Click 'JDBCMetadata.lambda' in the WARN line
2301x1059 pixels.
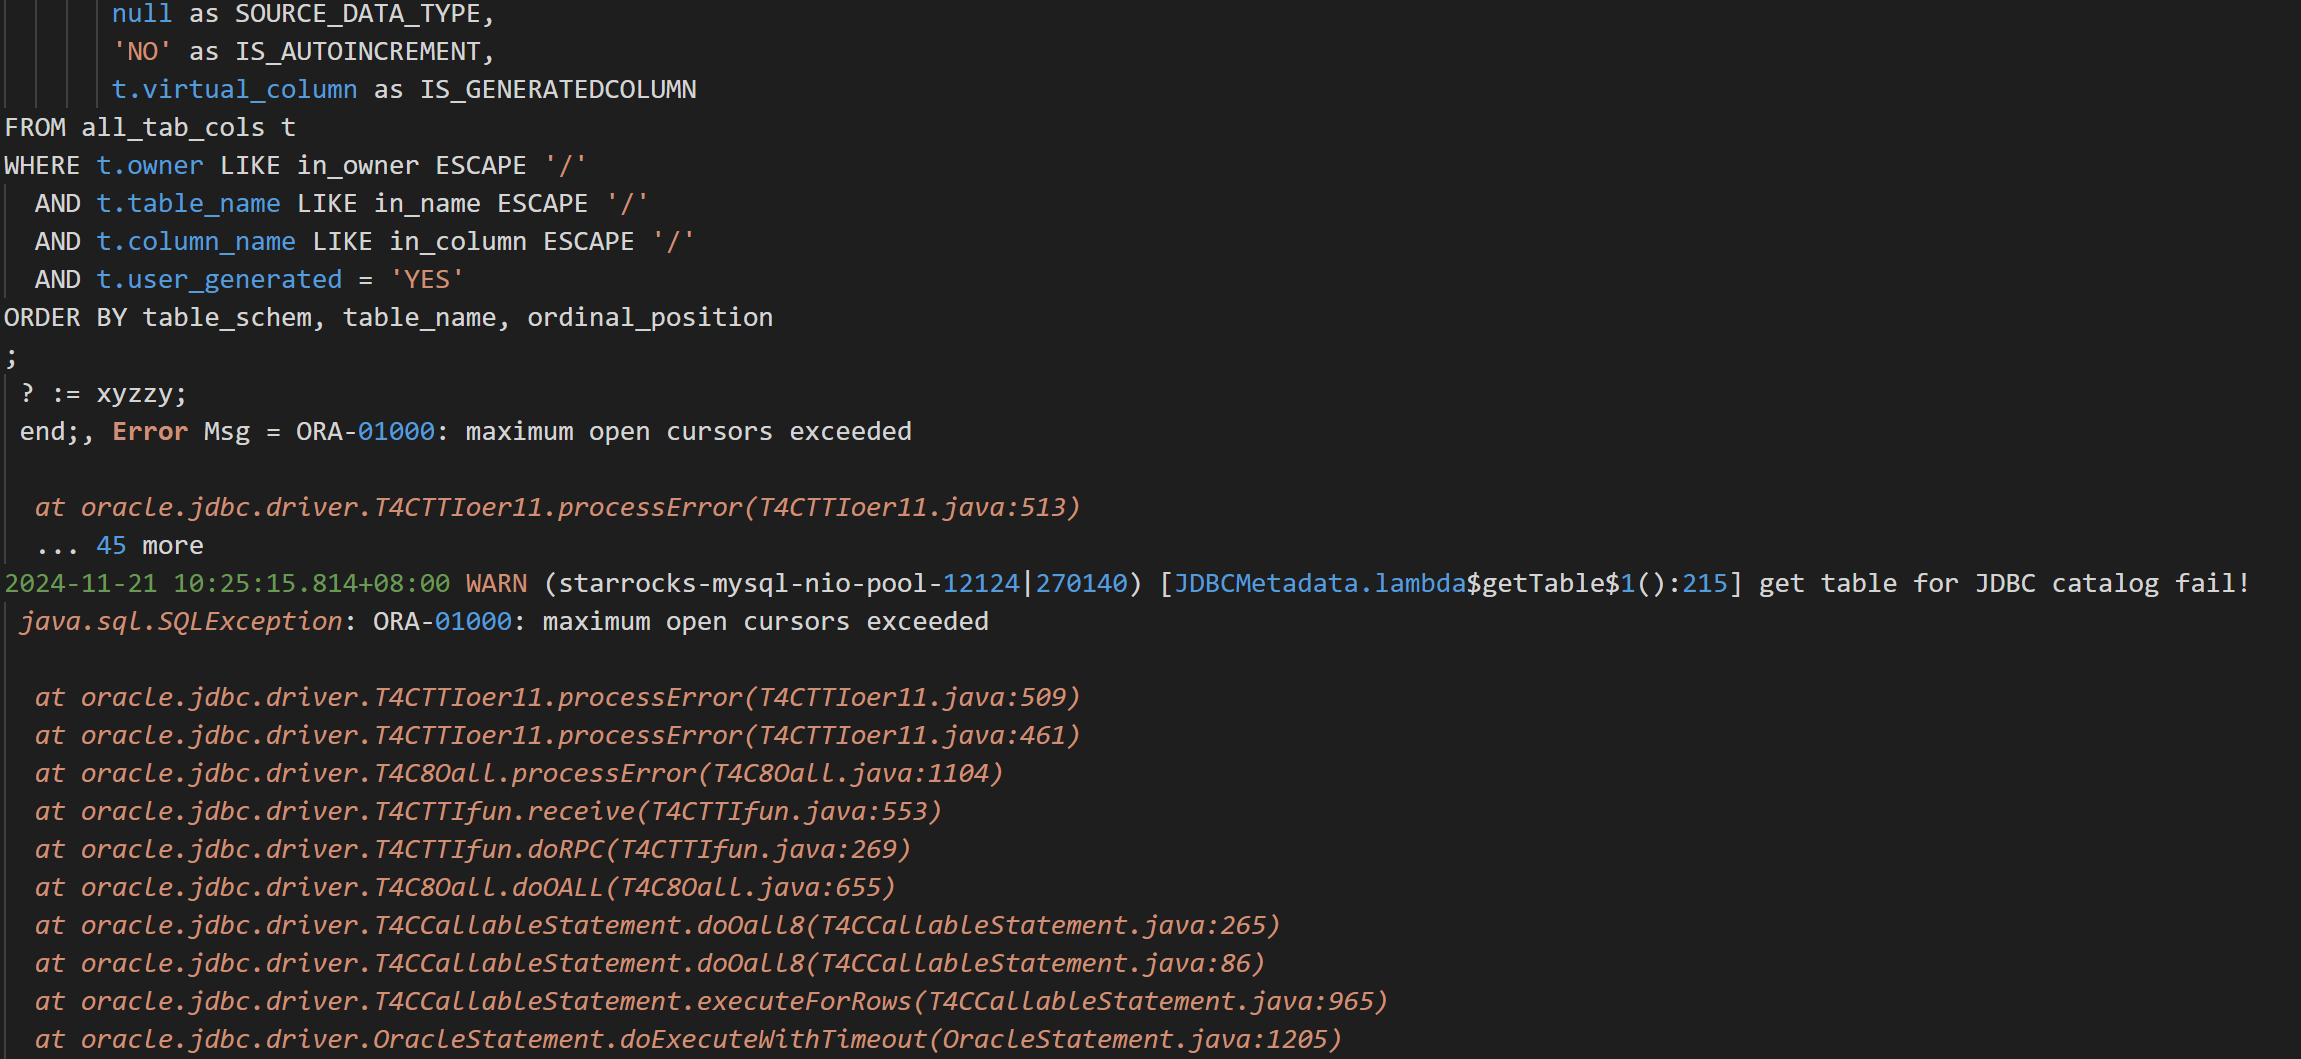(x=1319, y=584)
